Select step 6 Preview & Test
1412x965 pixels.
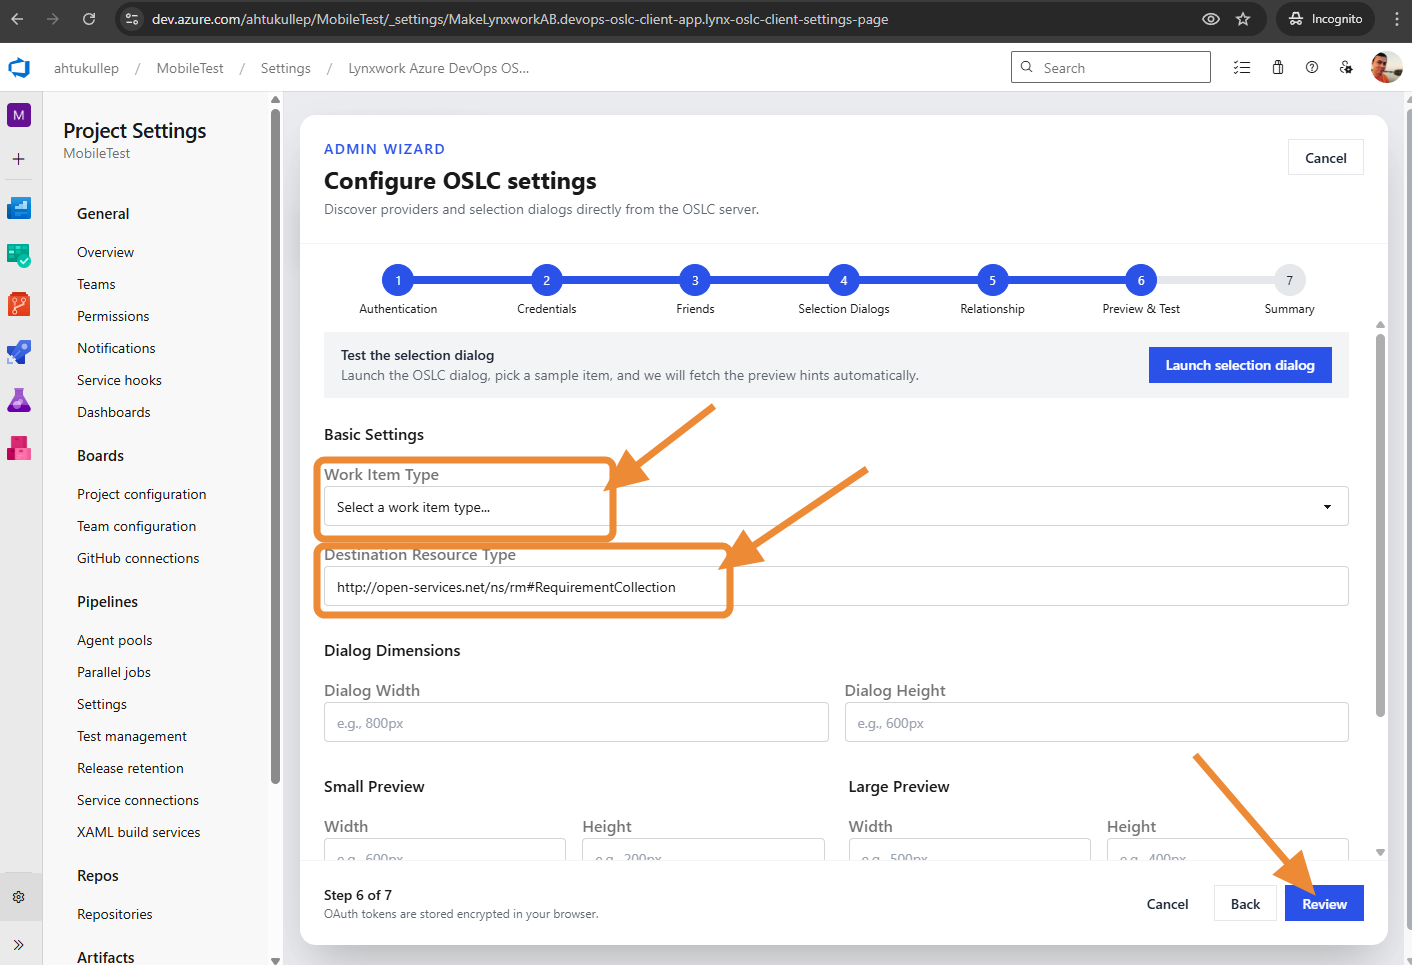[x=1141, y=281]
